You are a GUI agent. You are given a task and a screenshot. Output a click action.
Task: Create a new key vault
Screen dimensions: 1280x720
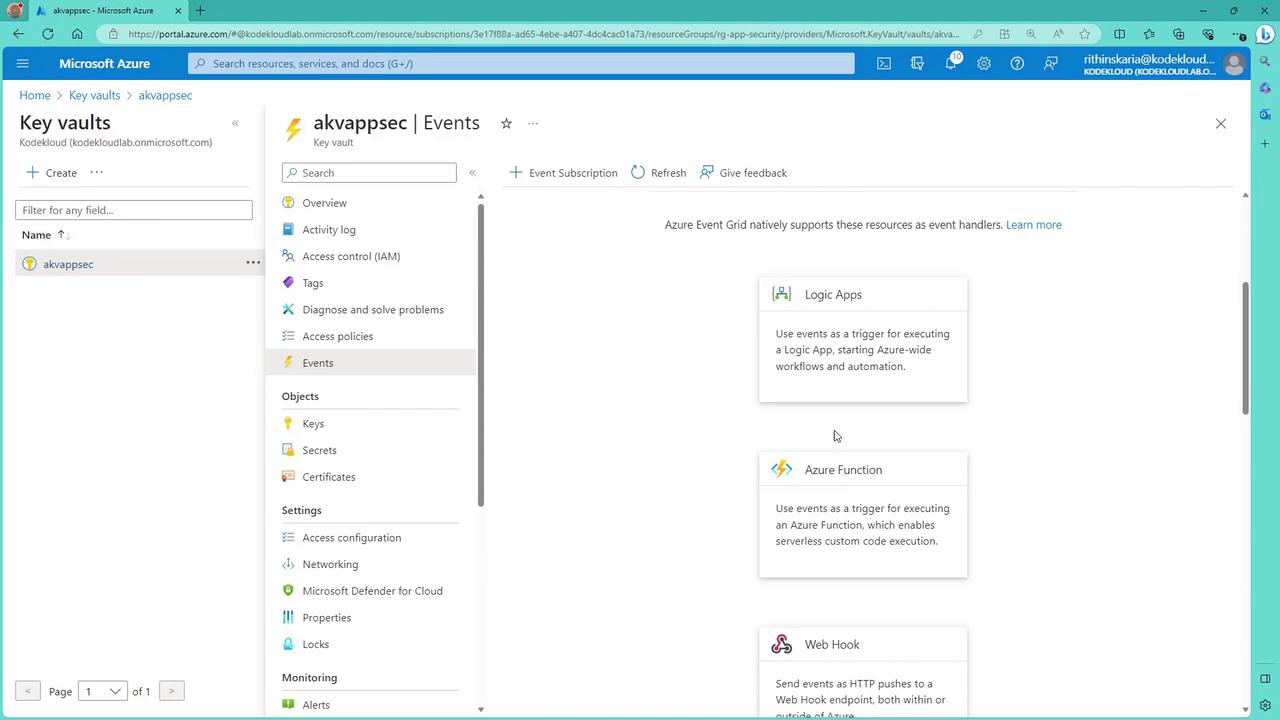click(x=51, y=173)
